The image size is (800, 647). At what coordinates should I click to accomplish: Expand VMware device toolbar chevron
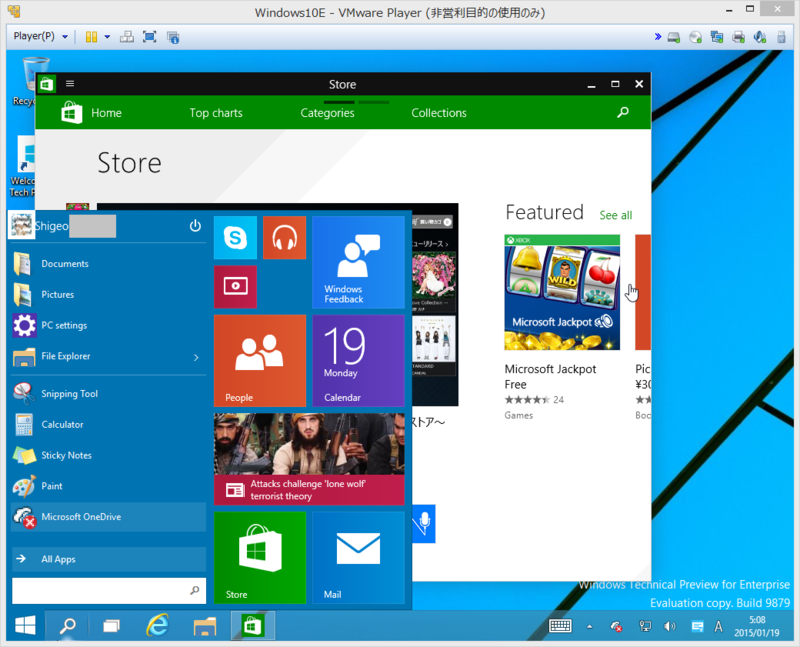point(658,36)
